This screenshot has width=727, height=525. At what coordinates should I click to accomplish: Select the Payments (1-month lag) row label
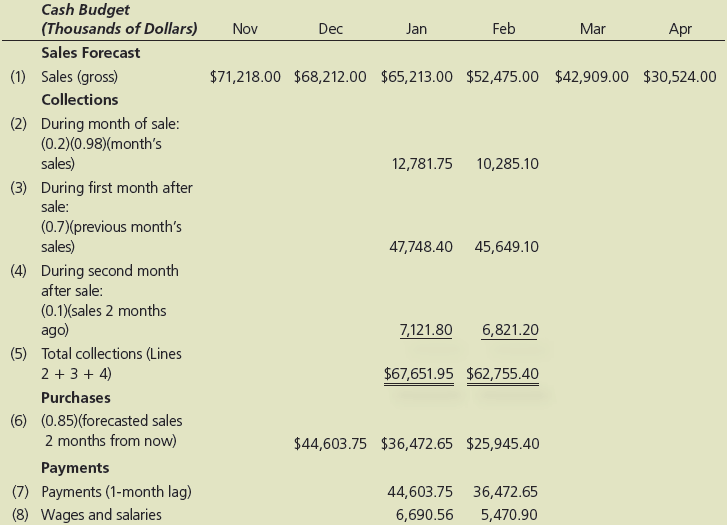115,492
